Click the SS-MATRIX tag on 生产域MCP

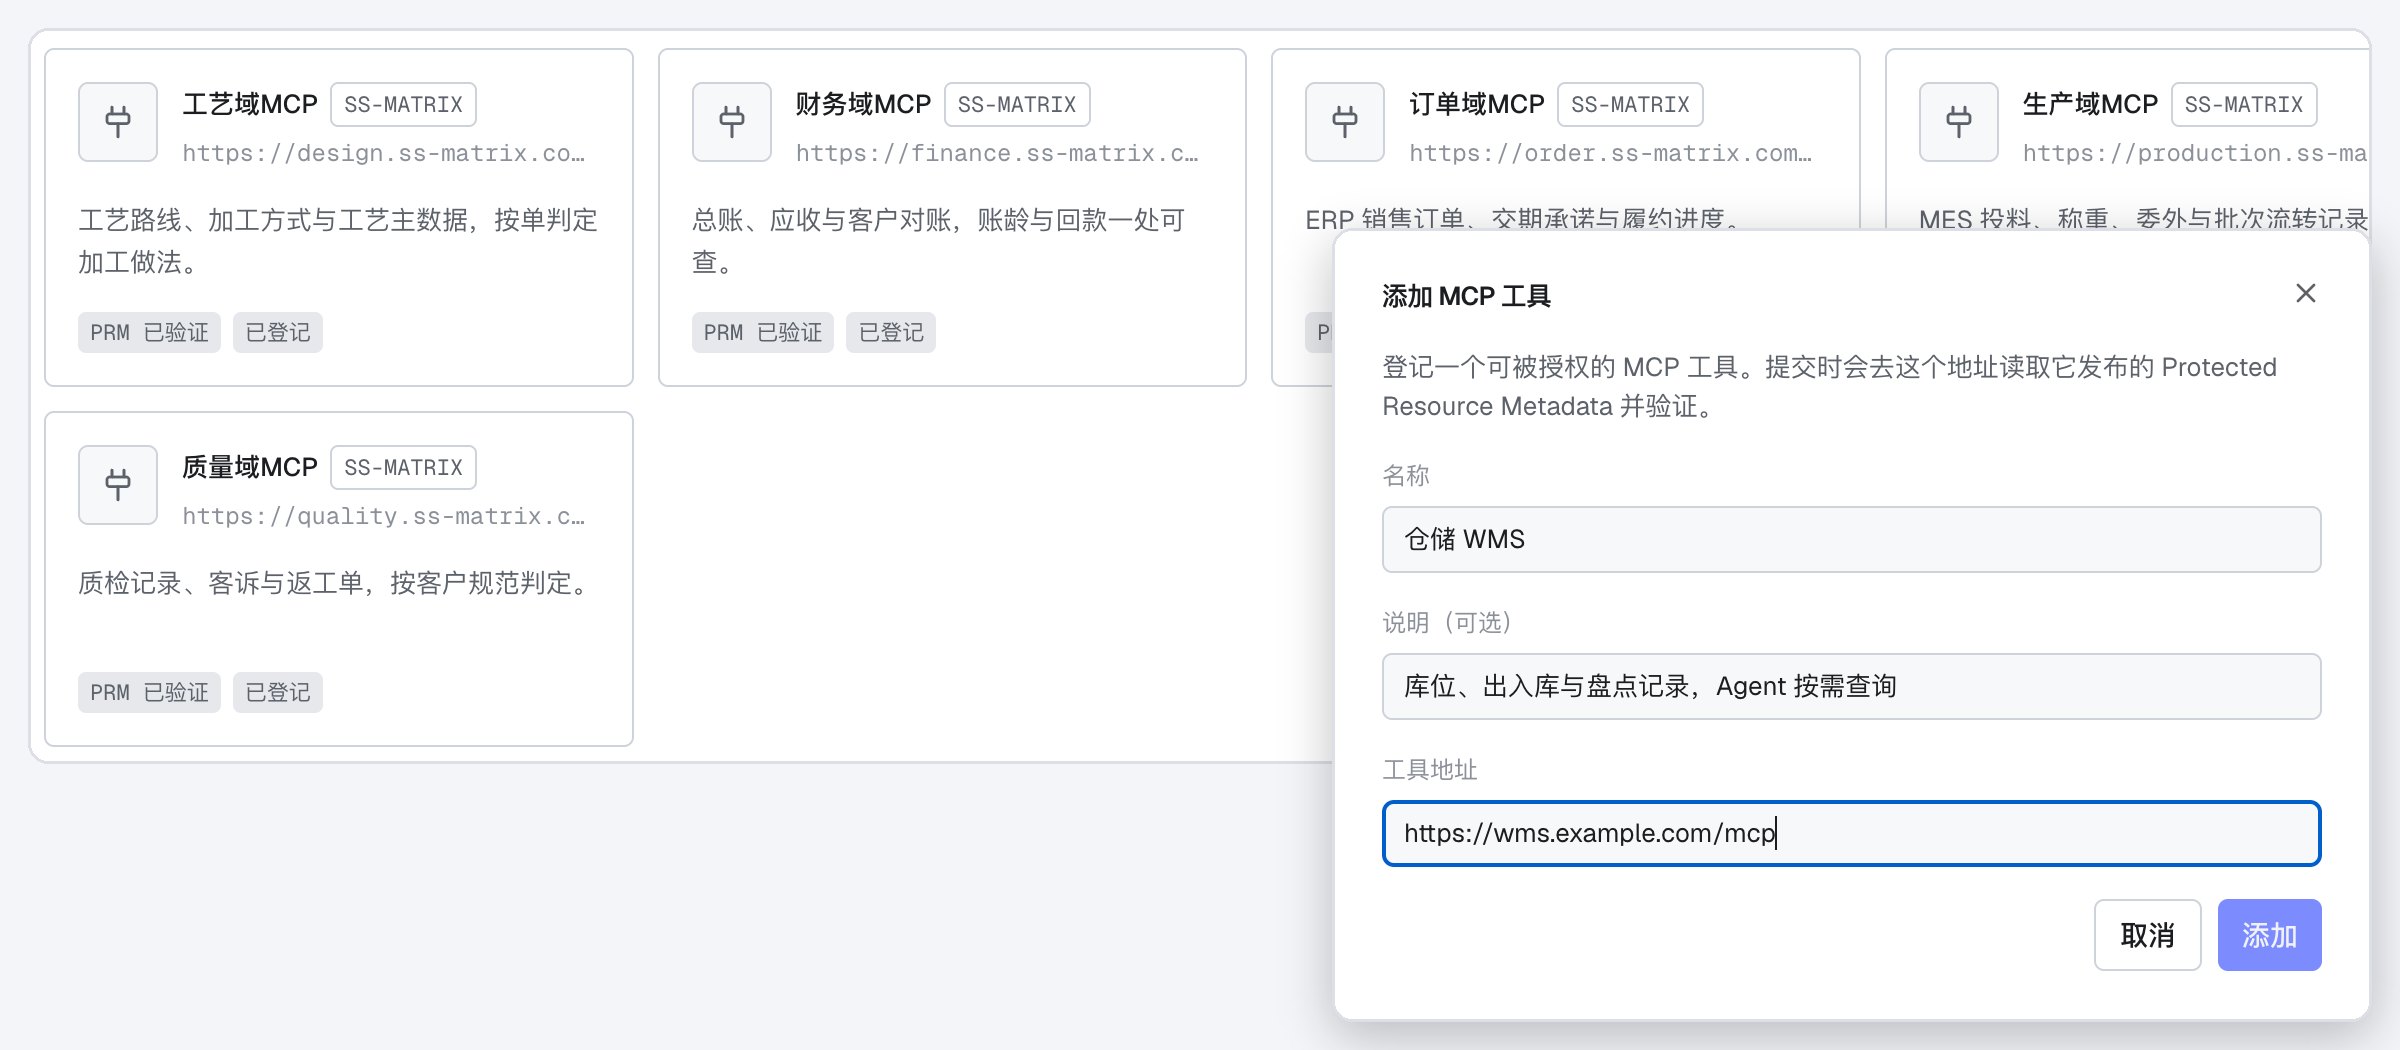tap(2244, 105)
